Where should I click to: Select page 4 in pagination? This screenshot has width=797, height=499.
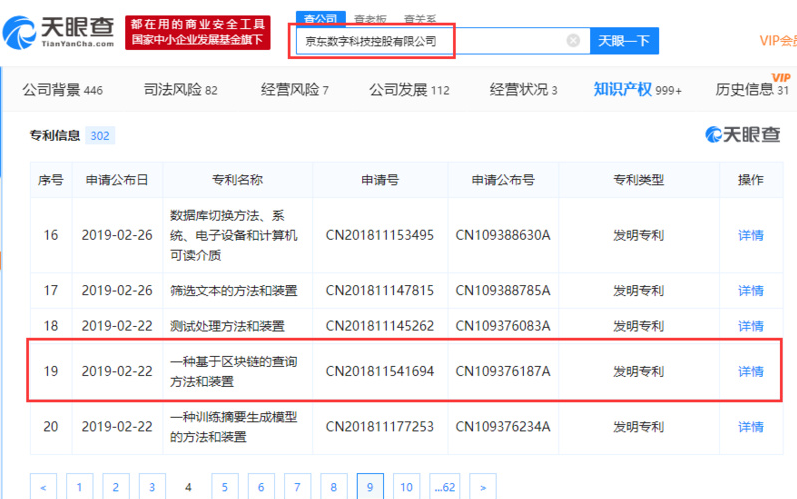(188, 487)
